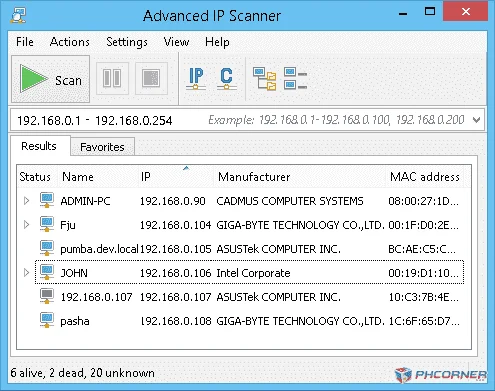
Task: Expand the Fju row
Action: 26,225
